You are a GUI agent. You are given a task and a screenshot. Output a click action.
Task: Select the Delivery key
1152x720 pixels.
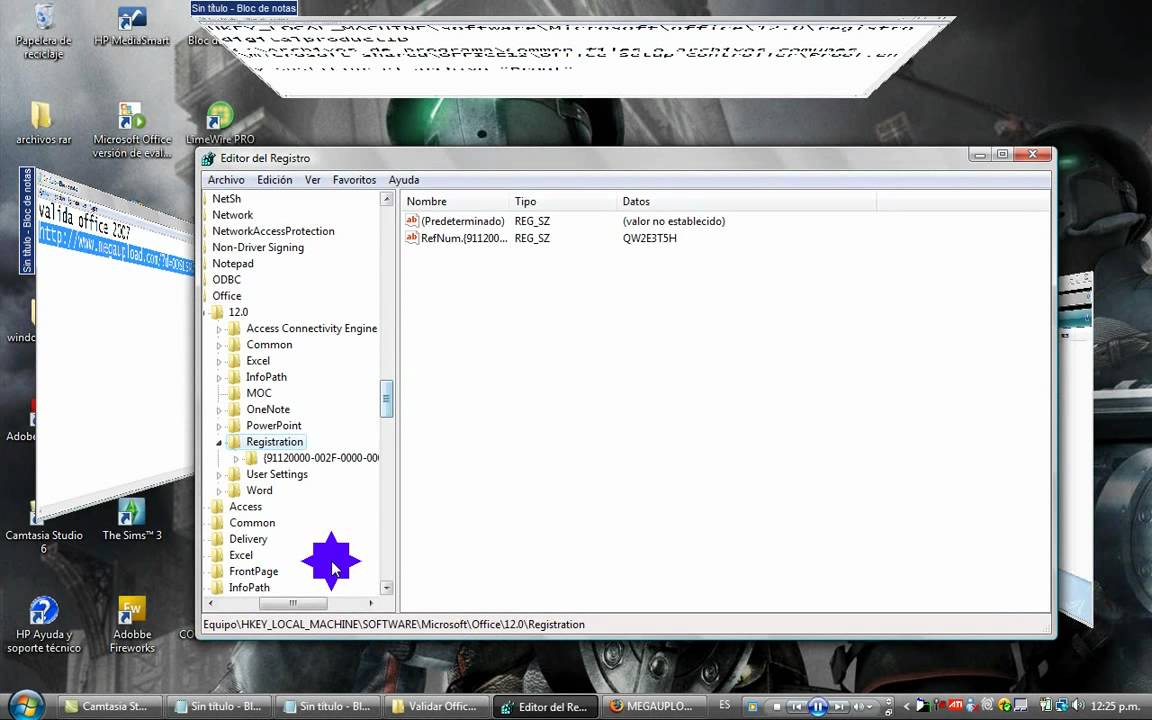(248, 539)
